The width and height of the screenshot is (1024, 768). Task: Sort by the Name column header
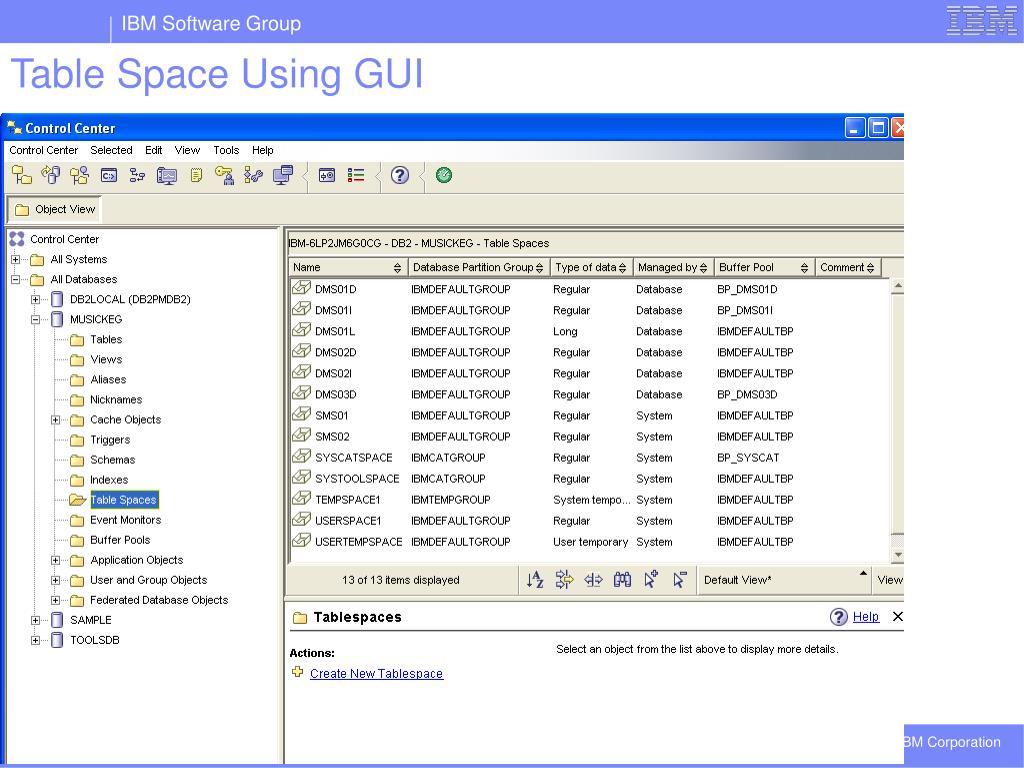tap(347, 267)
